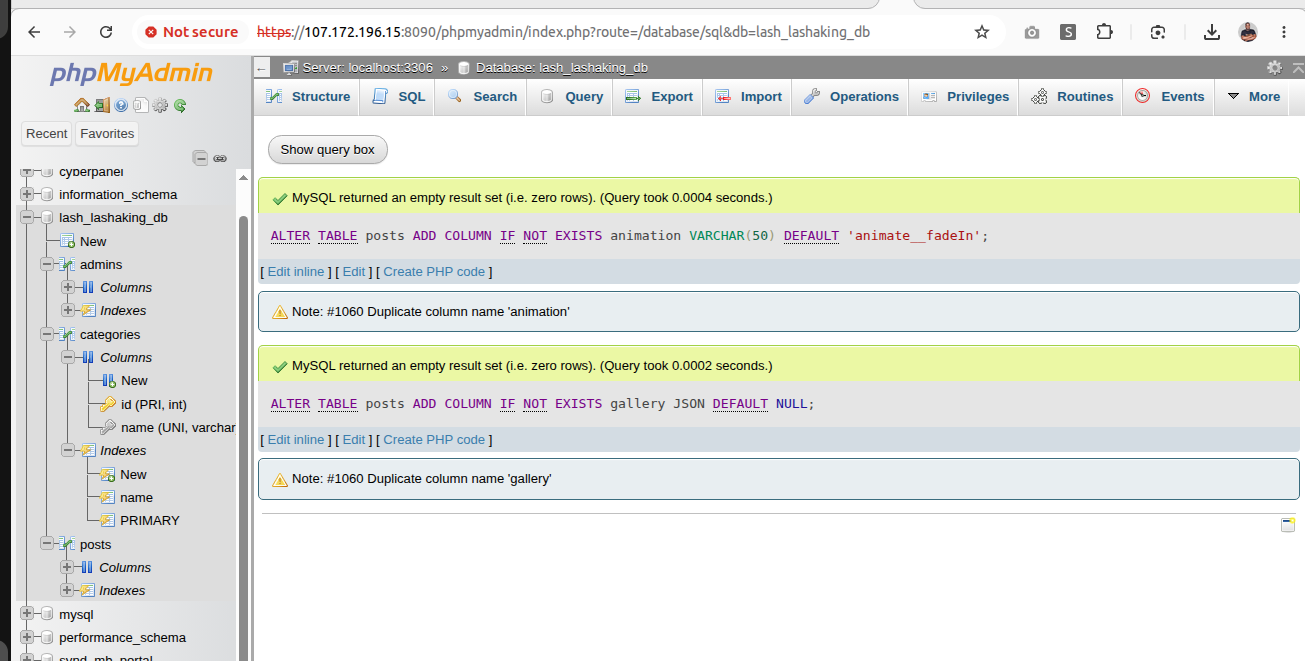Go to the Operations tab
The image size is (1305, 661).
[x=851, y=97]
